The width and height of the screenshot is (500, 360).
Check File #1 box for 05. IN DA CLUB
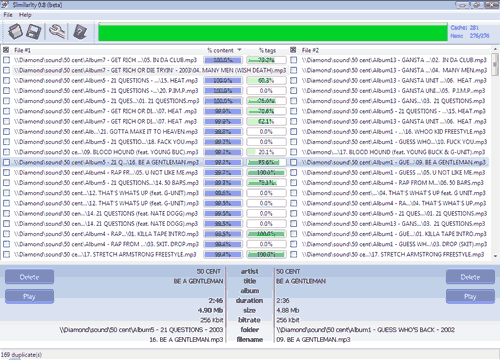[x=6, y=60]
